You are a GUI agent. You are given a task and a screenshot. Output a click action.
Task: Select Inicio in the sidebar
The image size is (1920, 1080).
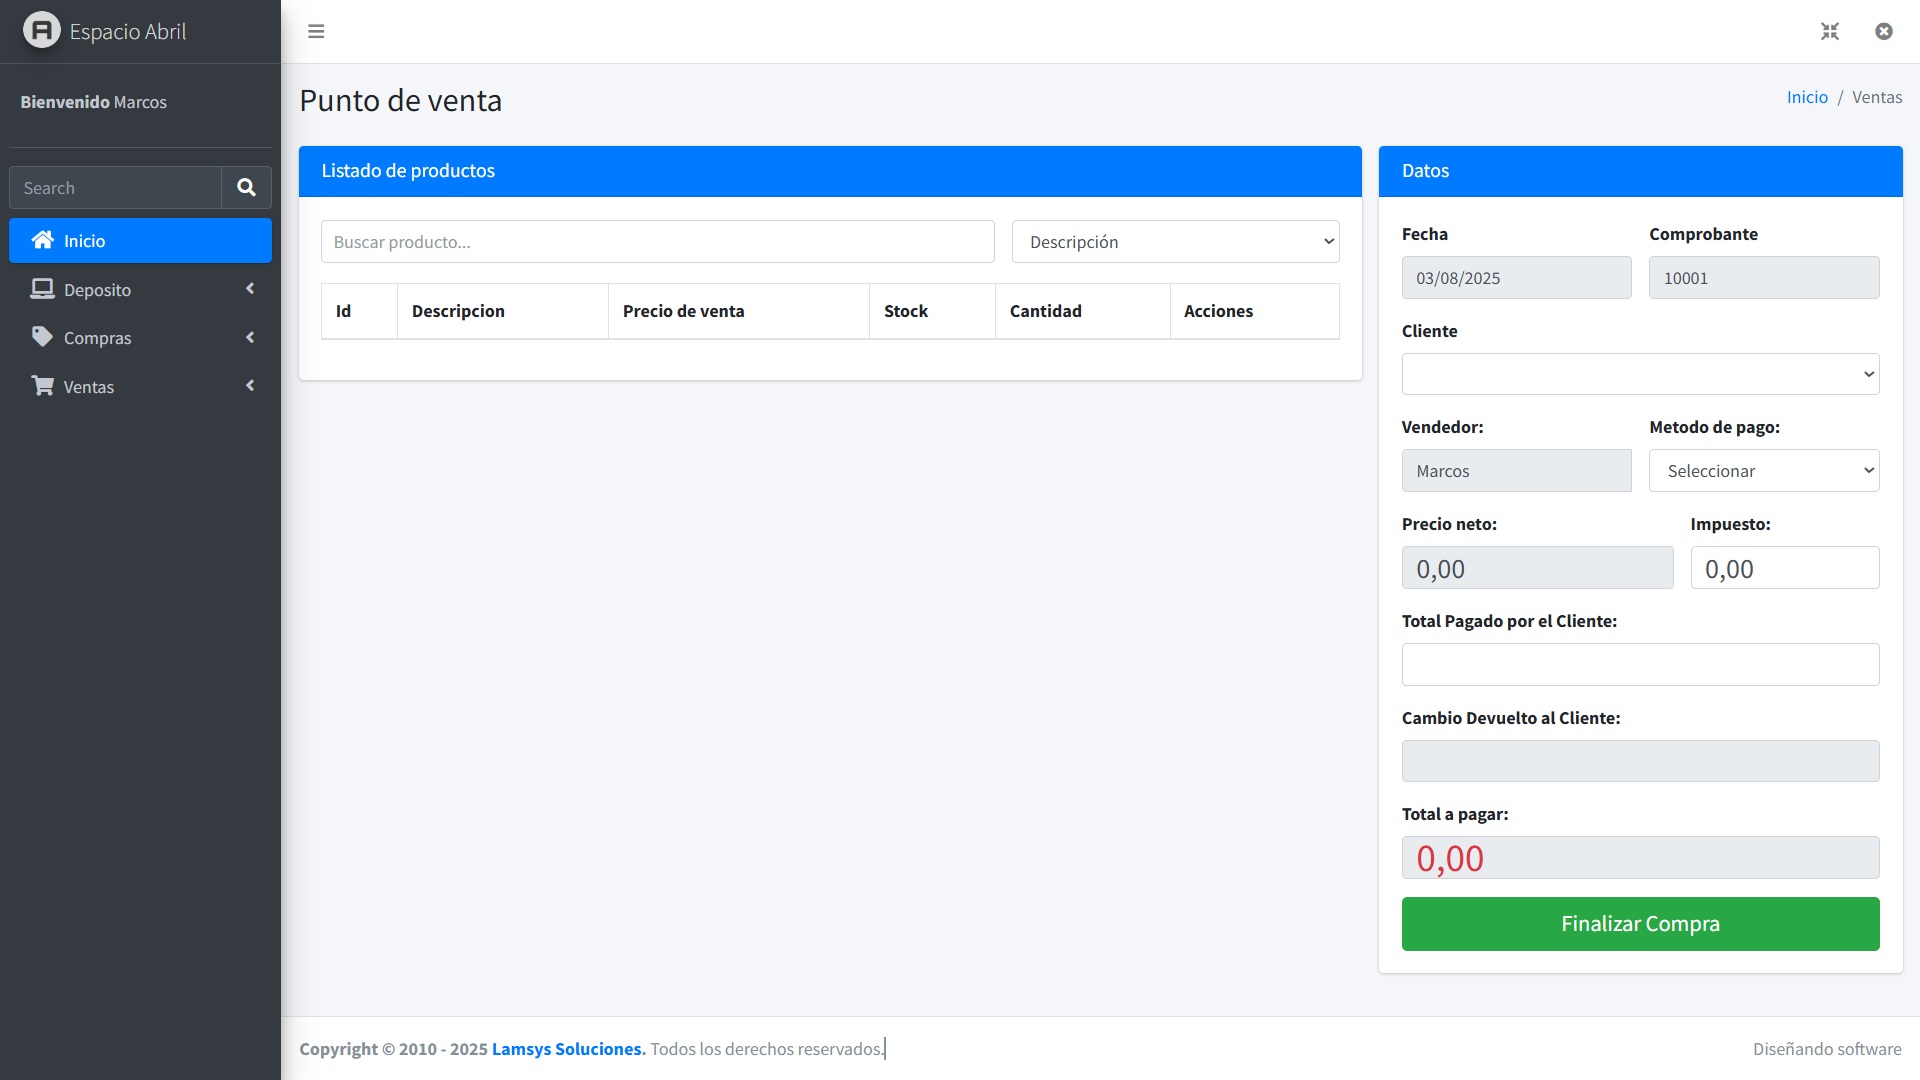click(140, 241)
